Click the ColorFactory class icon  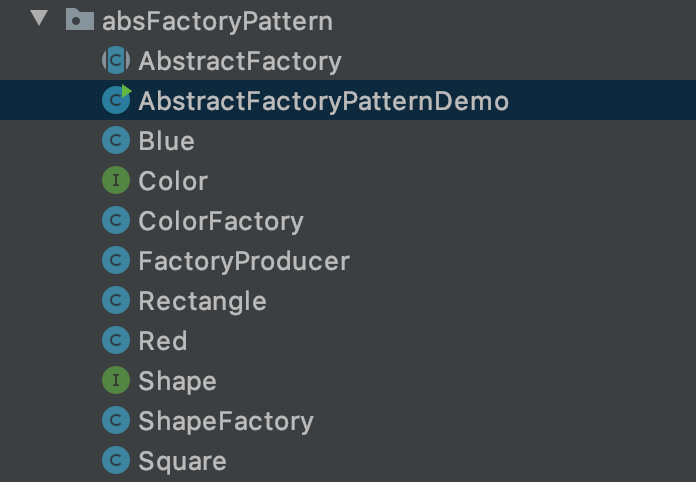(x=116, y=221)
